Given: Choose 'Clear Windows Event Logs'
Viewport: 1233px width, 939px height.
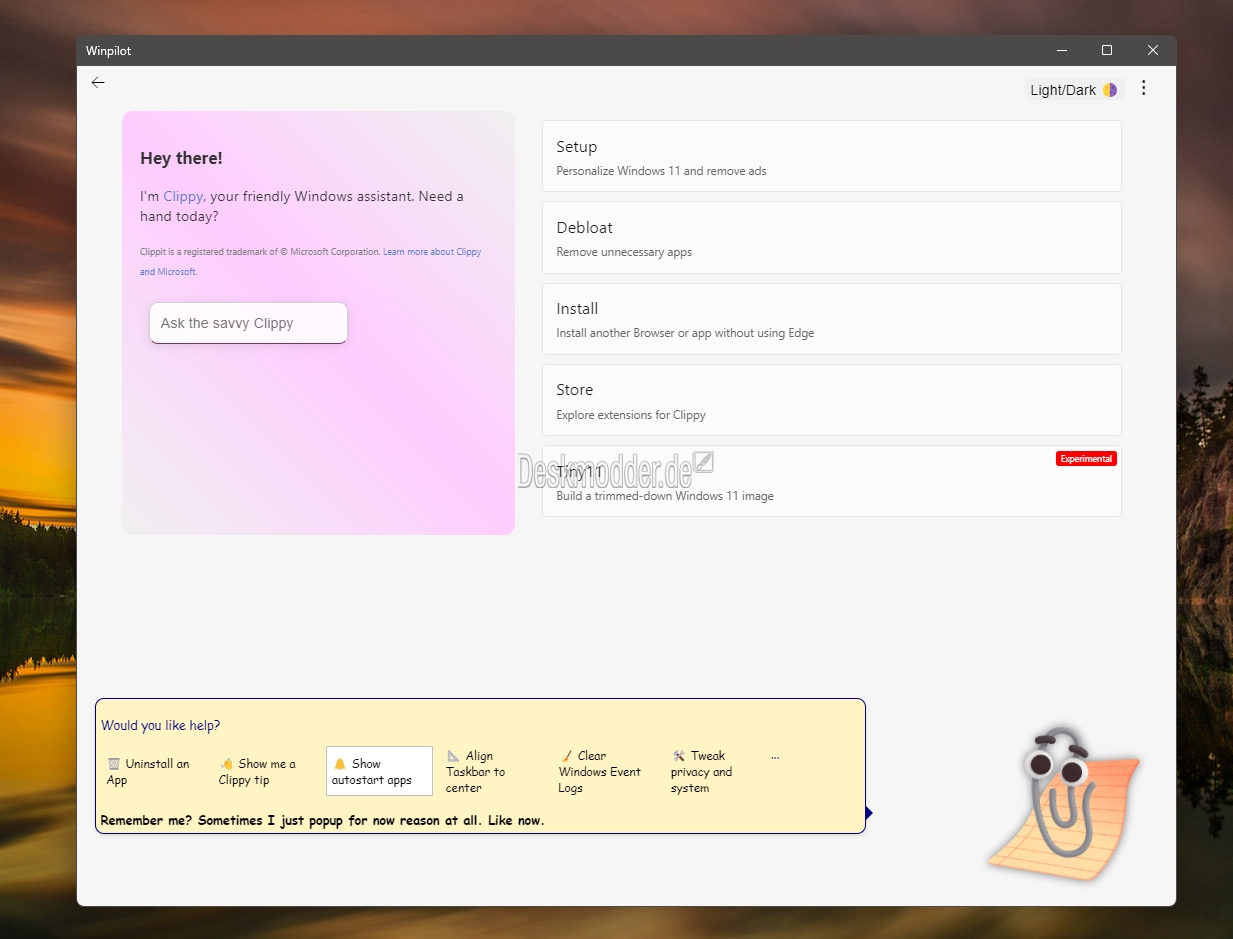Looking at the screenshot, I should coord(602,772).
